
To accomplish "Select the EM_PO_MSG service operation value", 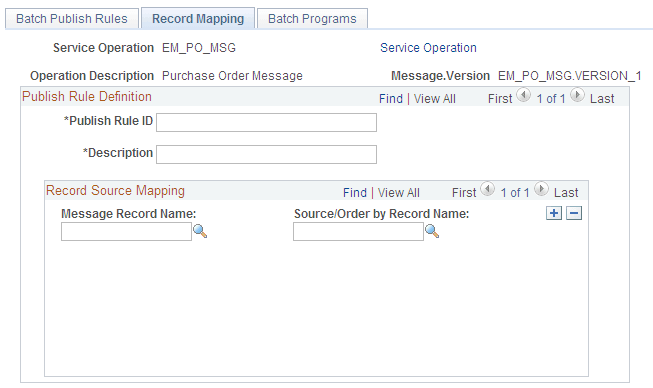I will click(x=199, y=48).
